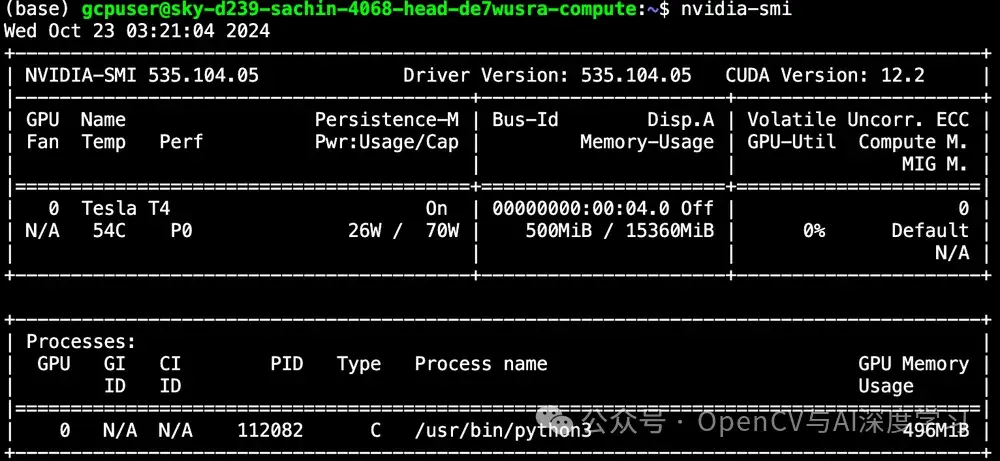Click the Persistence-M column header
Screen dimensions: 1000x461
click(x=386, y=119)
